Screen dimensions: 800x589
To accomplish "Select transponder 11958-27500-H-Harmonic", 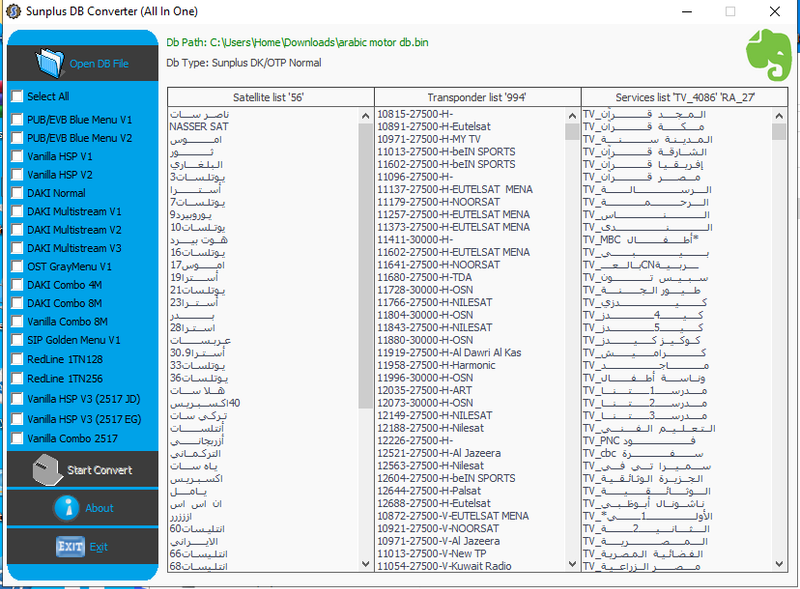I will 436,365.
